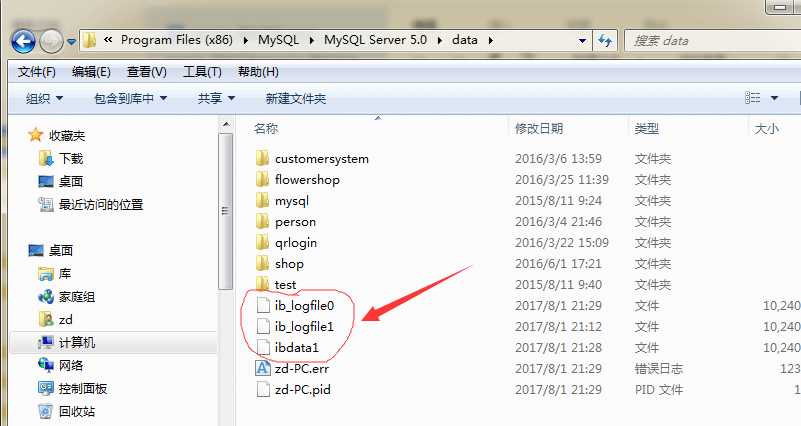Click the 新建文件夹 button

tap(296, 98)
